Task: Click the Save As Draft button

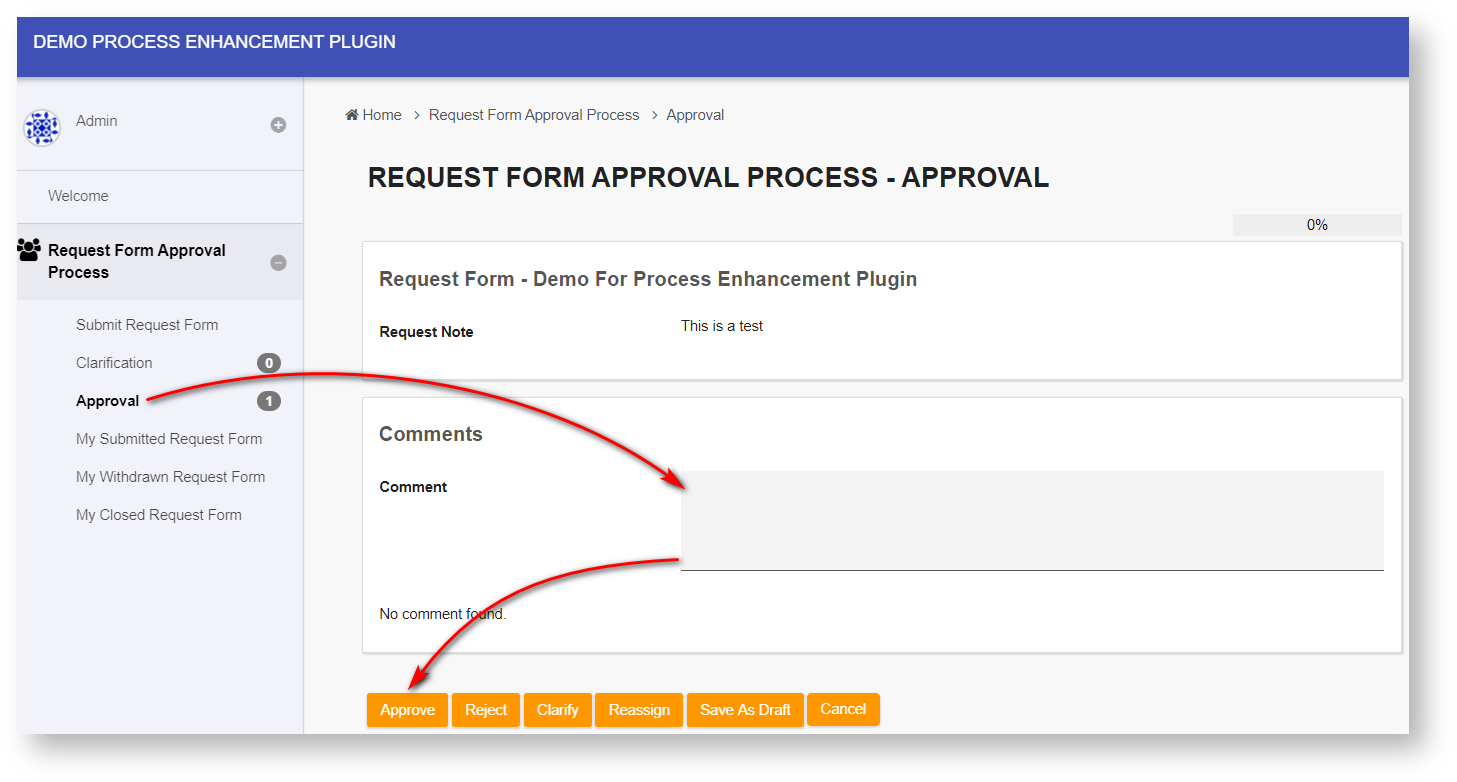Action: point(745,710)
